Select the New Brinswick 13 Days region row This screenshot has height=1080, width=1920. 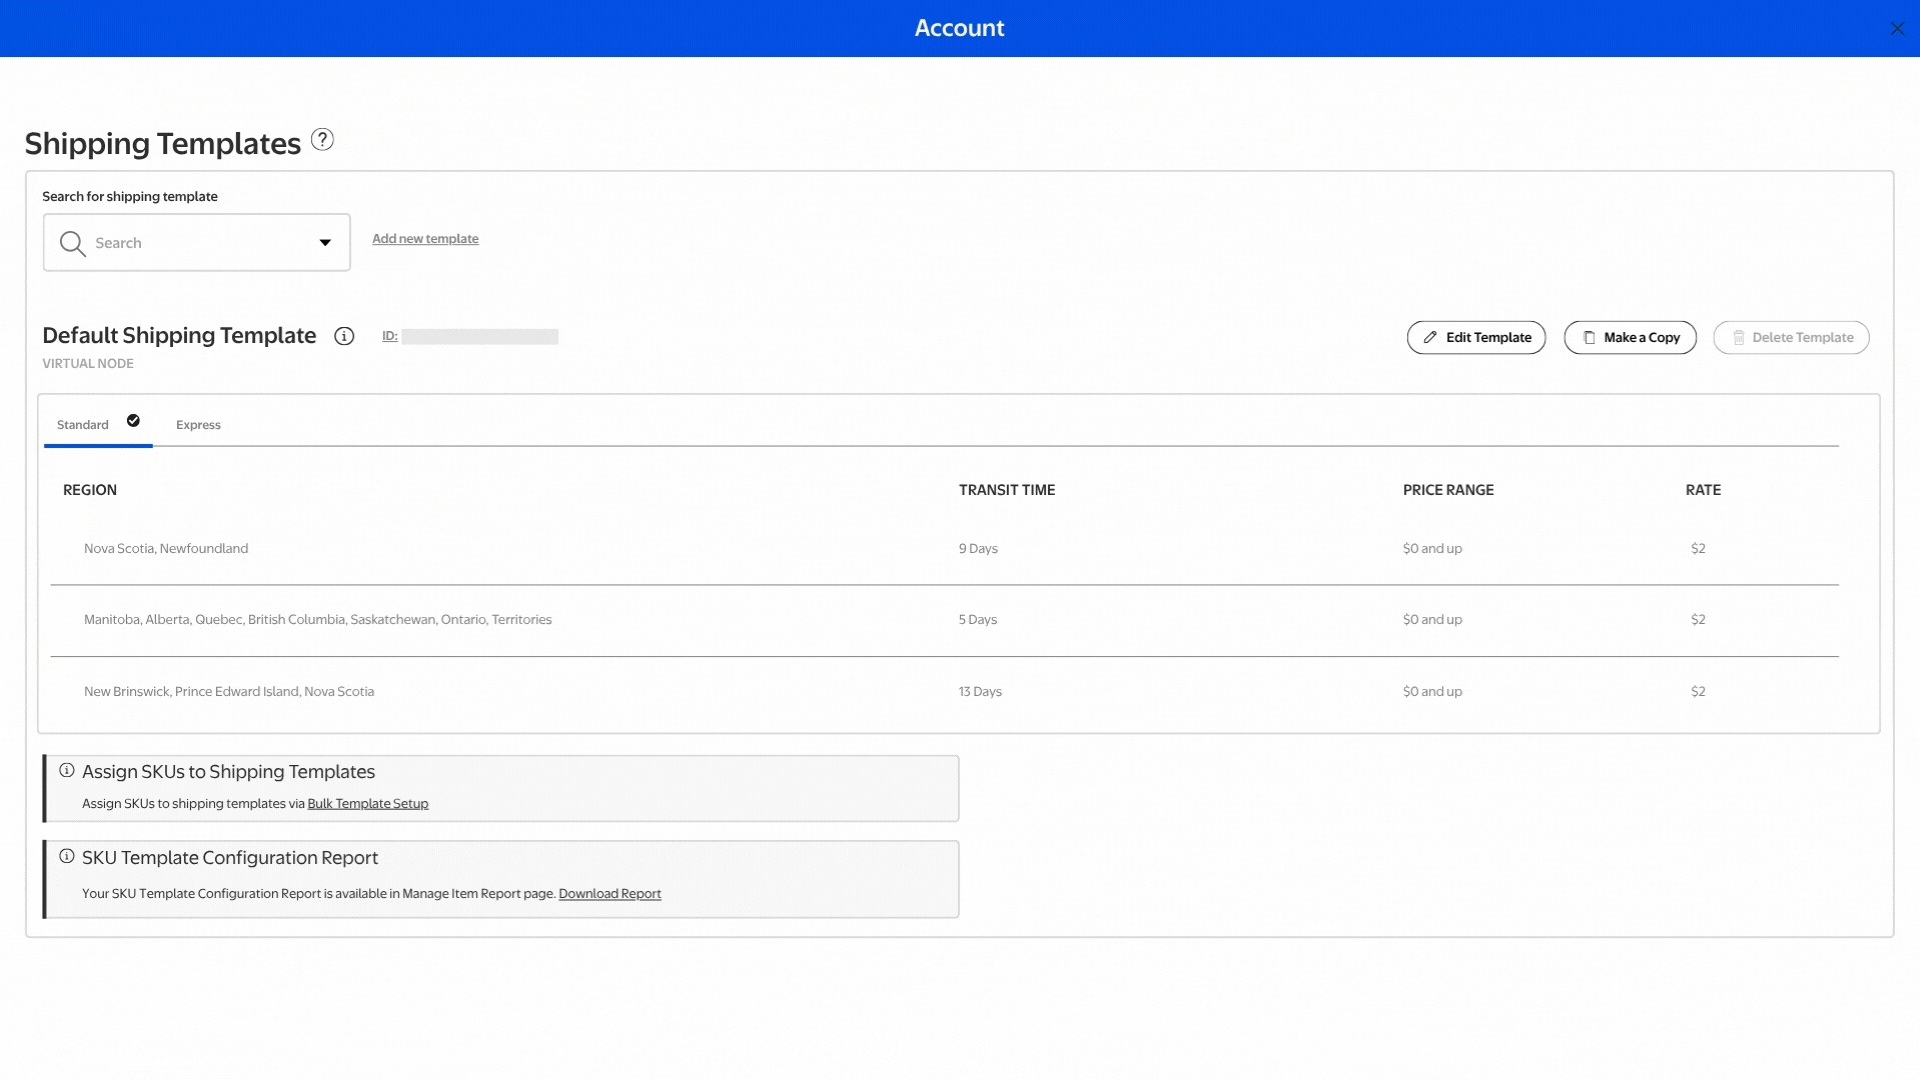point(229,692)
